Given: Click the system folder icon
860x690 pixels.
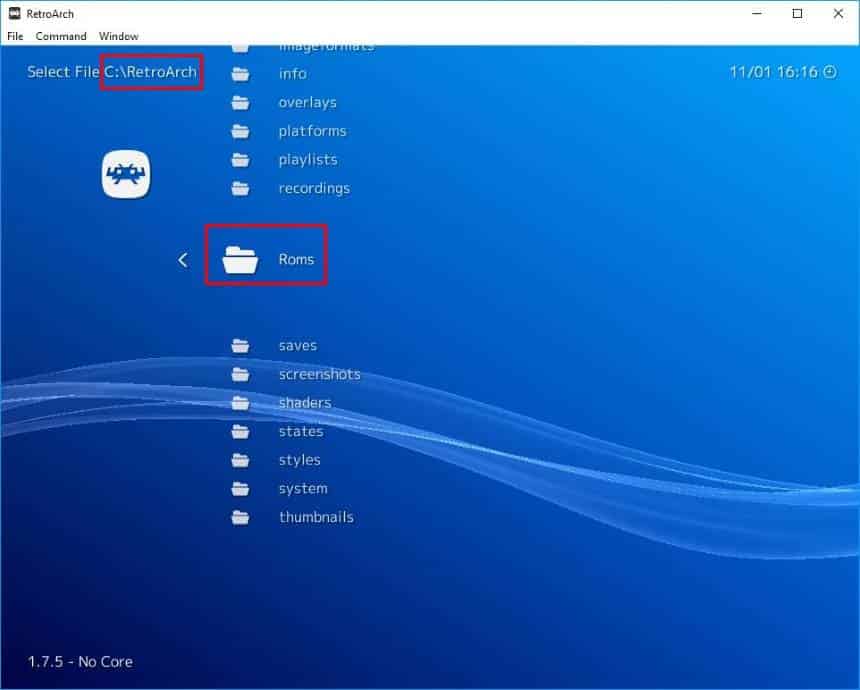Looking at the screenshot, I should 240,488.
